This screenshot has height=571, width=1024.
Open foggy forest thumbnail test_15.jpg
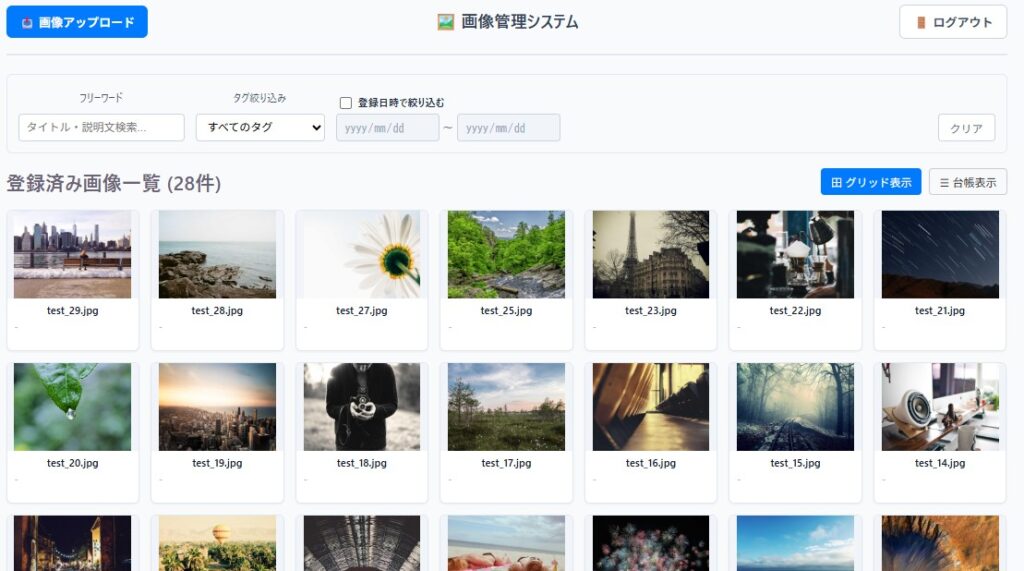(x=795, y=407)
